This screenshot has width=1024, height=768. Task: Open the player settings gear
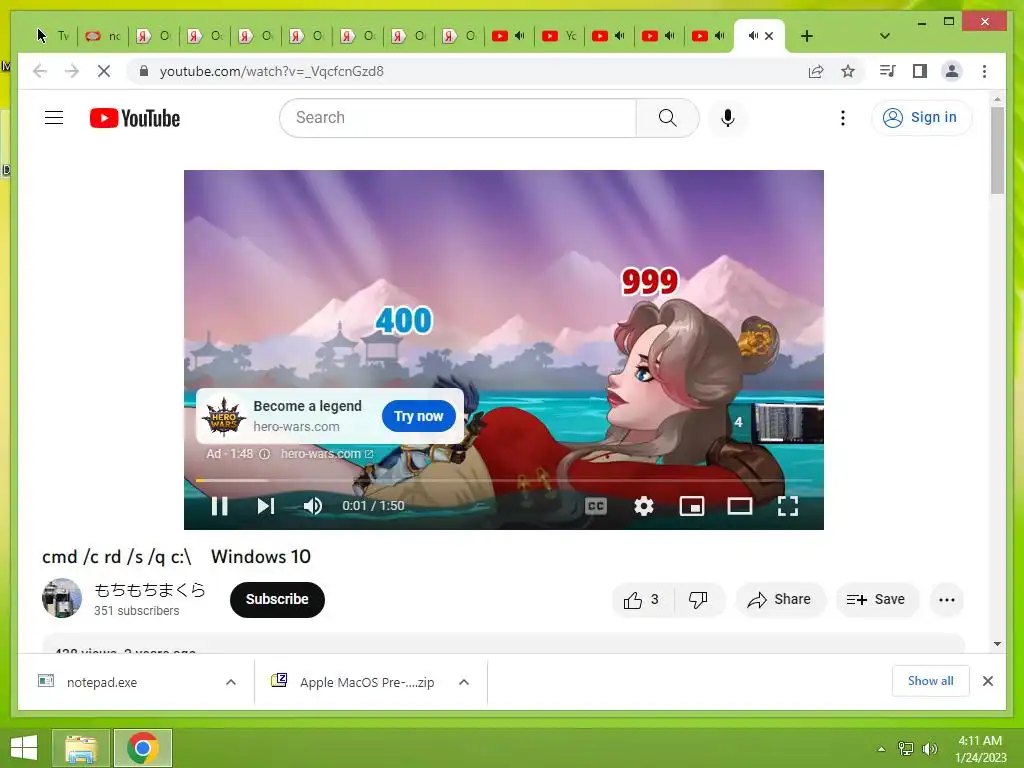point(644,505)
